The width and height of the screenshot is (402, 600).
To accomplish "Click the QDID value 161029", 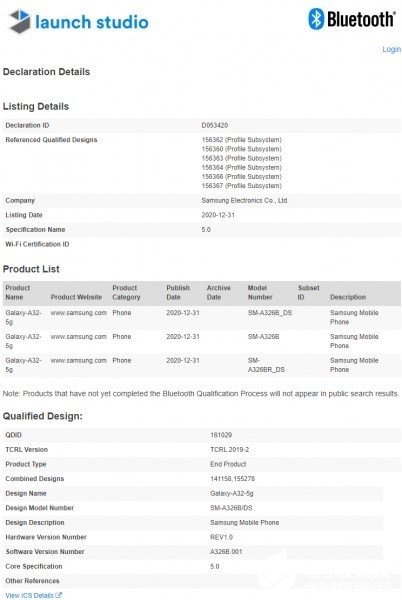I will (x=221, y=435).
